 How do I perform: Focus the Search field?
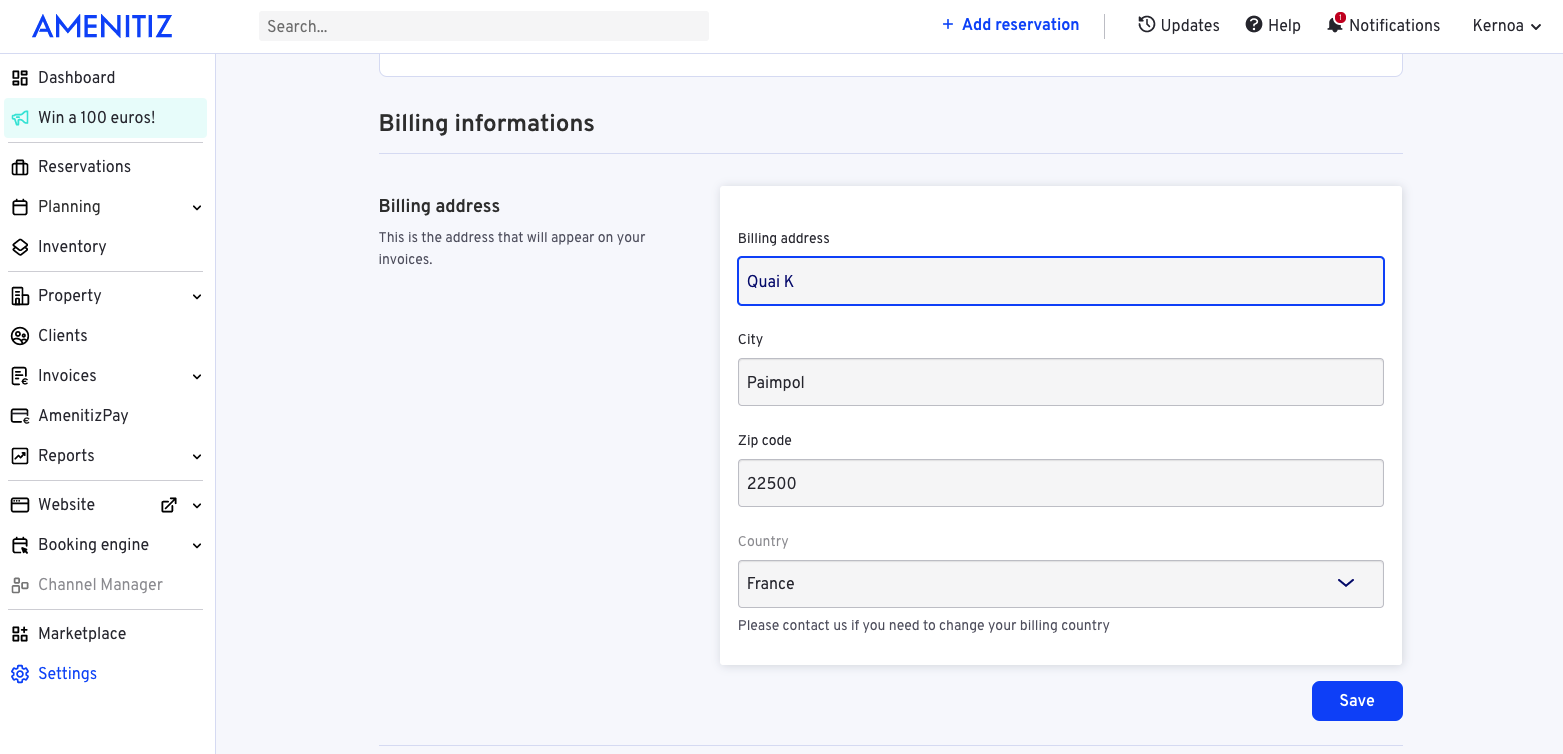click(484, 26)
